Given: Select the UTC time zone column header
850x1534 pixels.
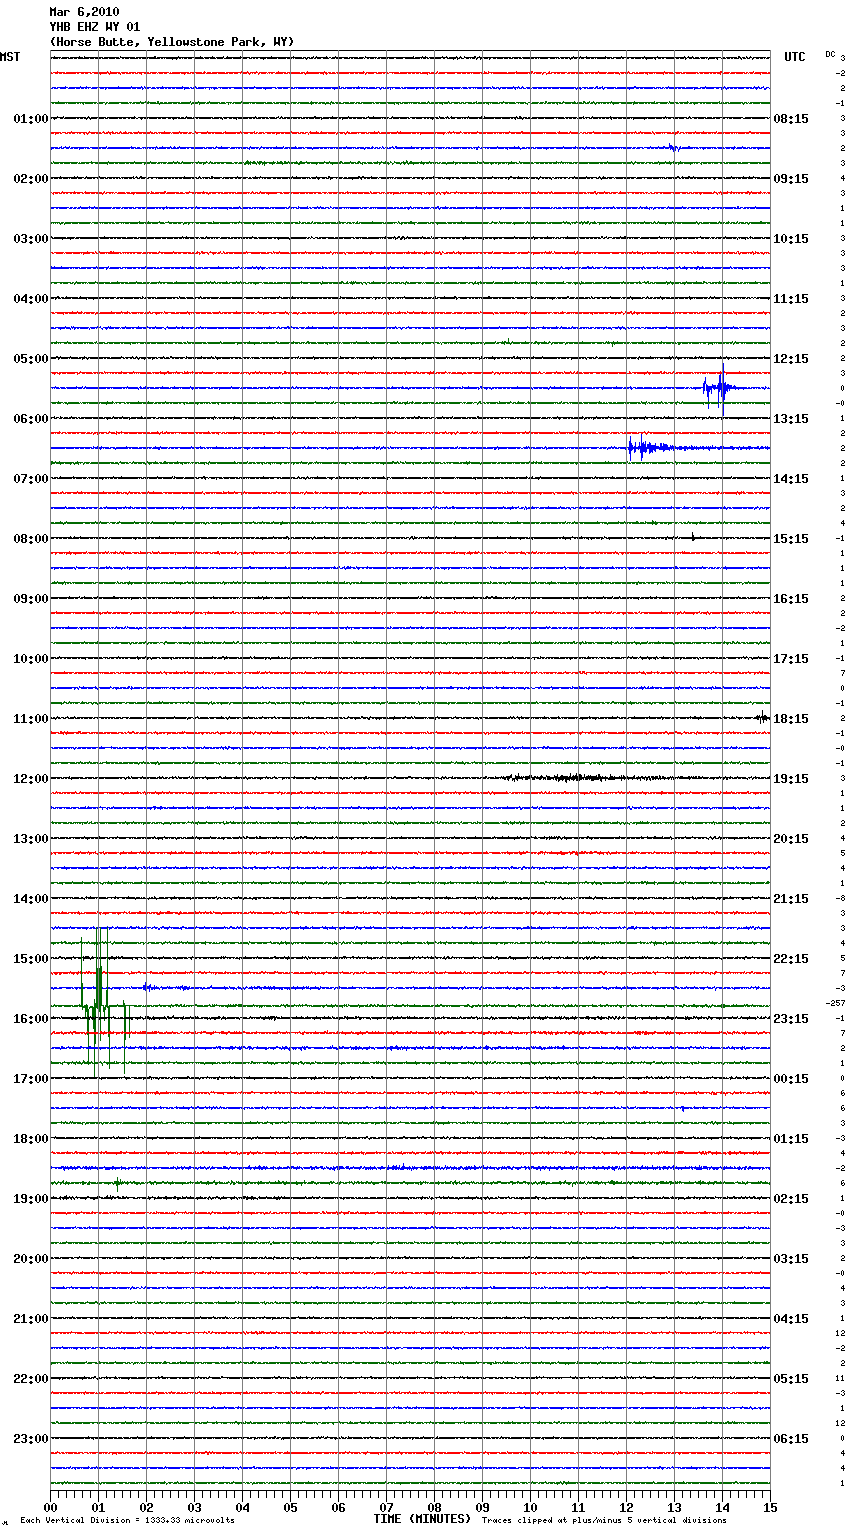Looking at the screenshot, I should click(x=795, y=57).
